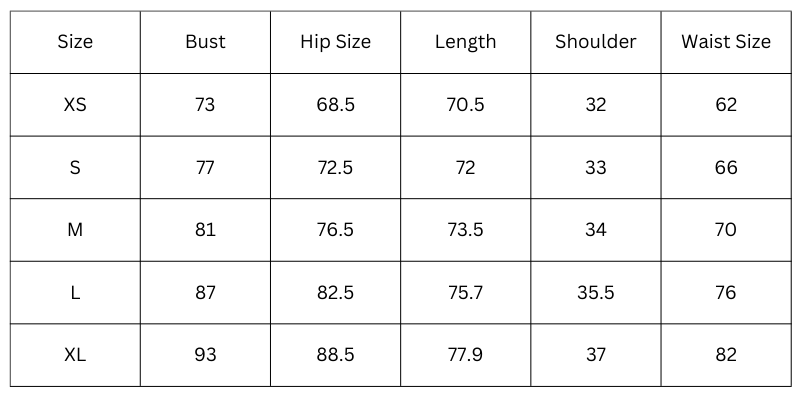Select the Waist Size header cell
The image size is (800, 400).
coord(726,42)
